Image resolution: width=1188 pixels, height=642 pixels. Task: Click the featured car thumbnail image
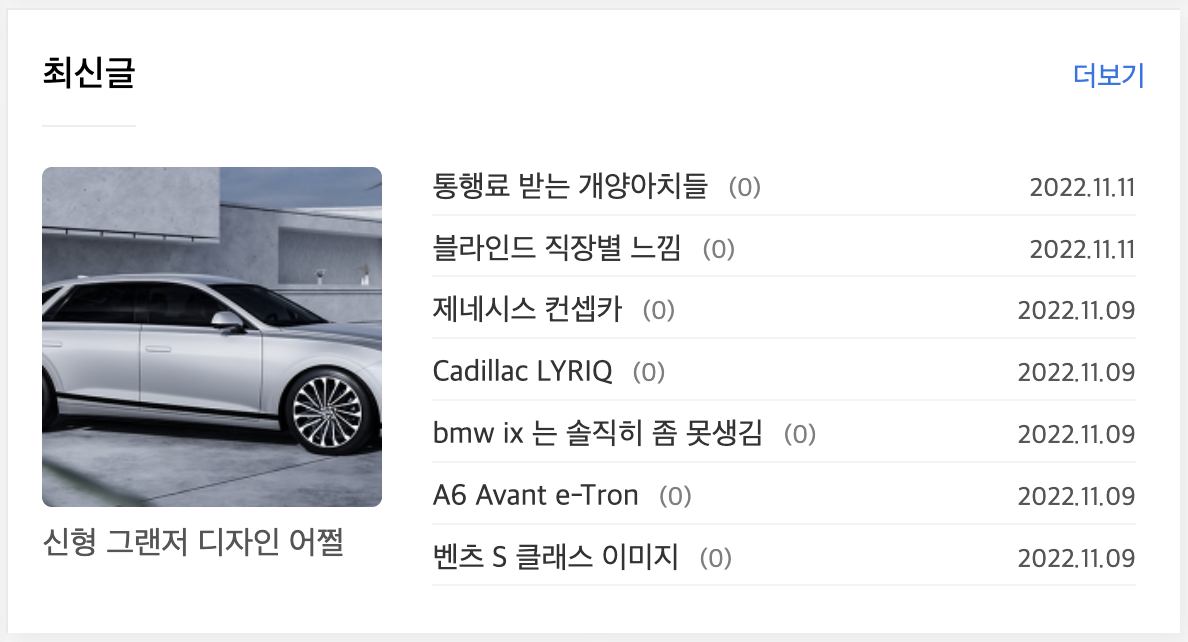211,337
